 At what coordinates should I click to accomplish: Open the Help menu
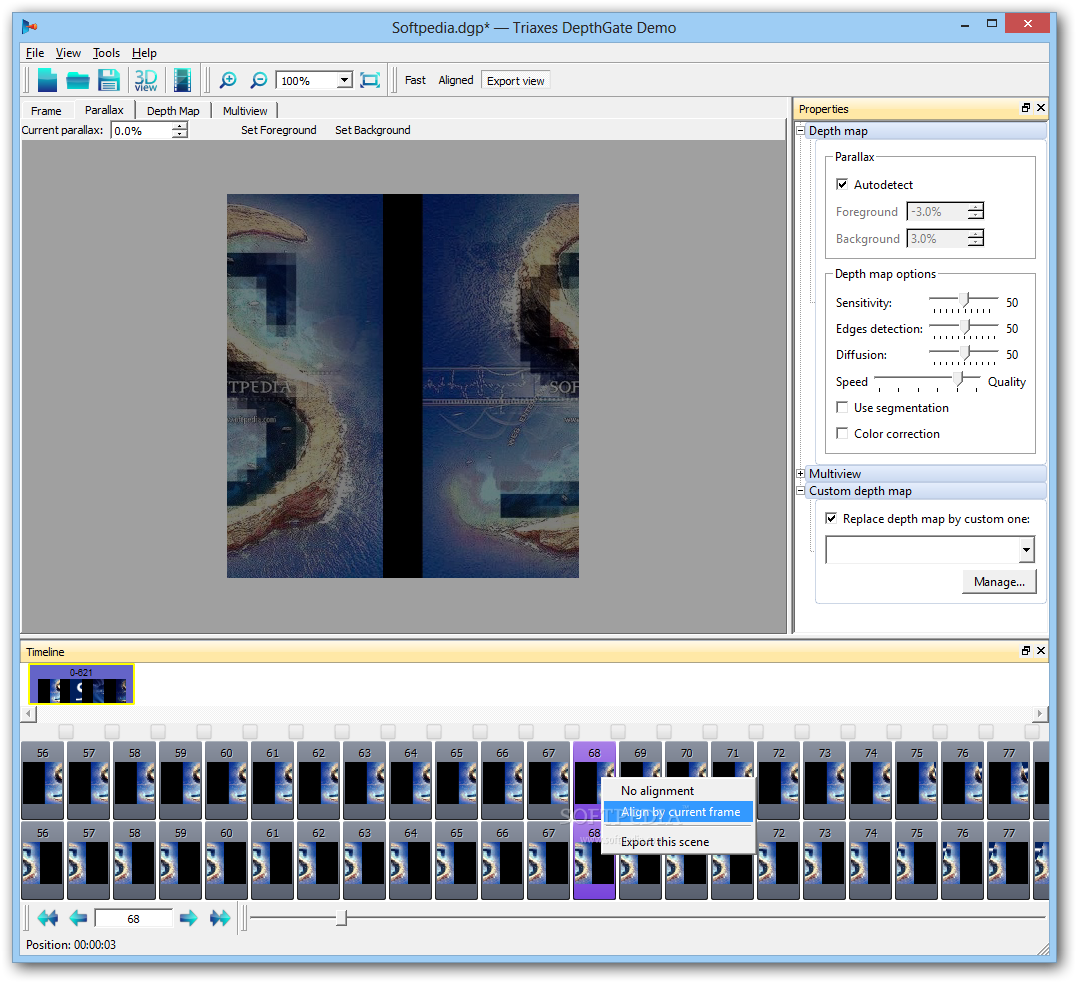click(x=144, y=53)
